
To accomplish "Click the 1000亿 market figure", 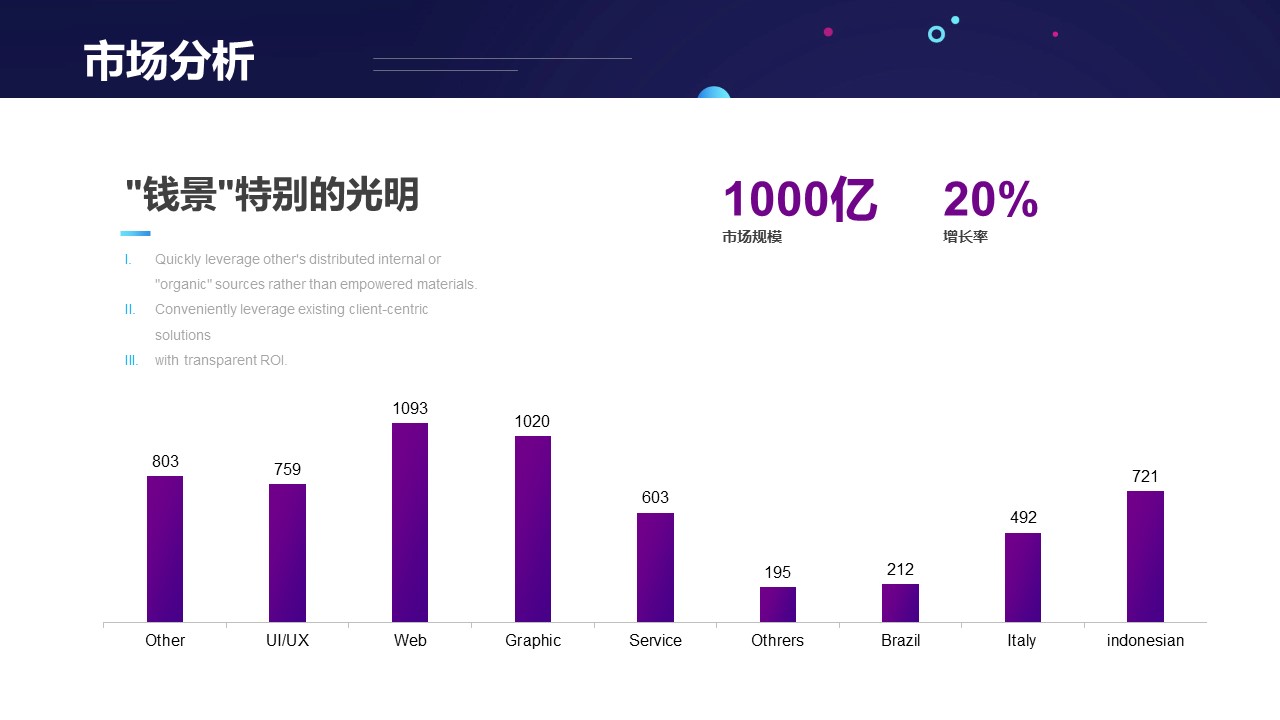I will tap(800, 199).
